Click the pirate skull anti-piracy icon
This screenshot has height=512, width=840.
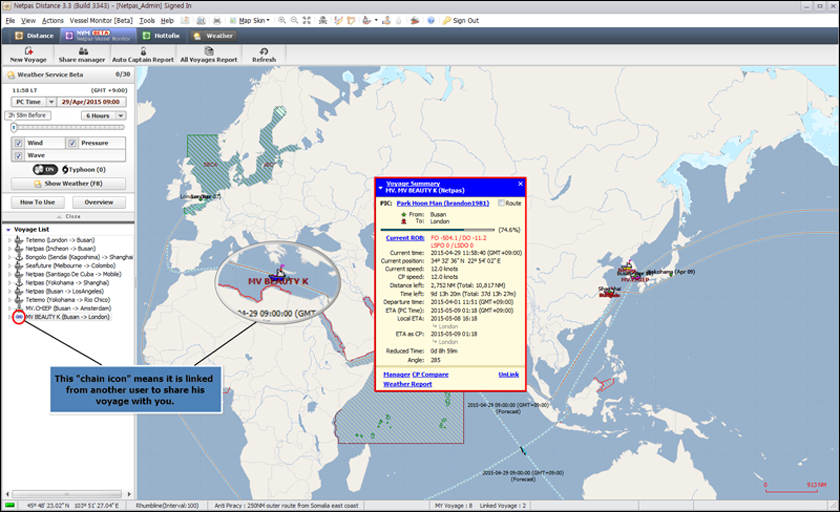point(323,20)
